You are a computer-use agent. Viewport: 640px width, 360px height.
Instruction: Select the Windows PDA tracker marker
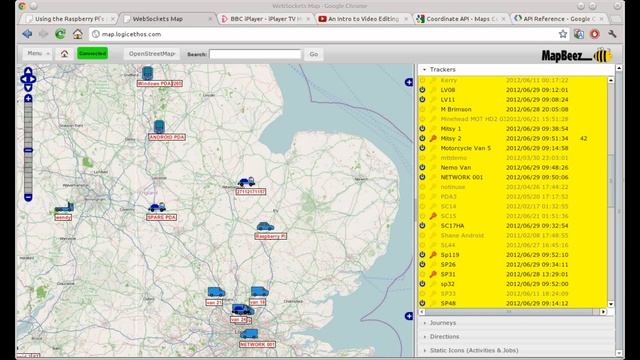coord(147,73)
